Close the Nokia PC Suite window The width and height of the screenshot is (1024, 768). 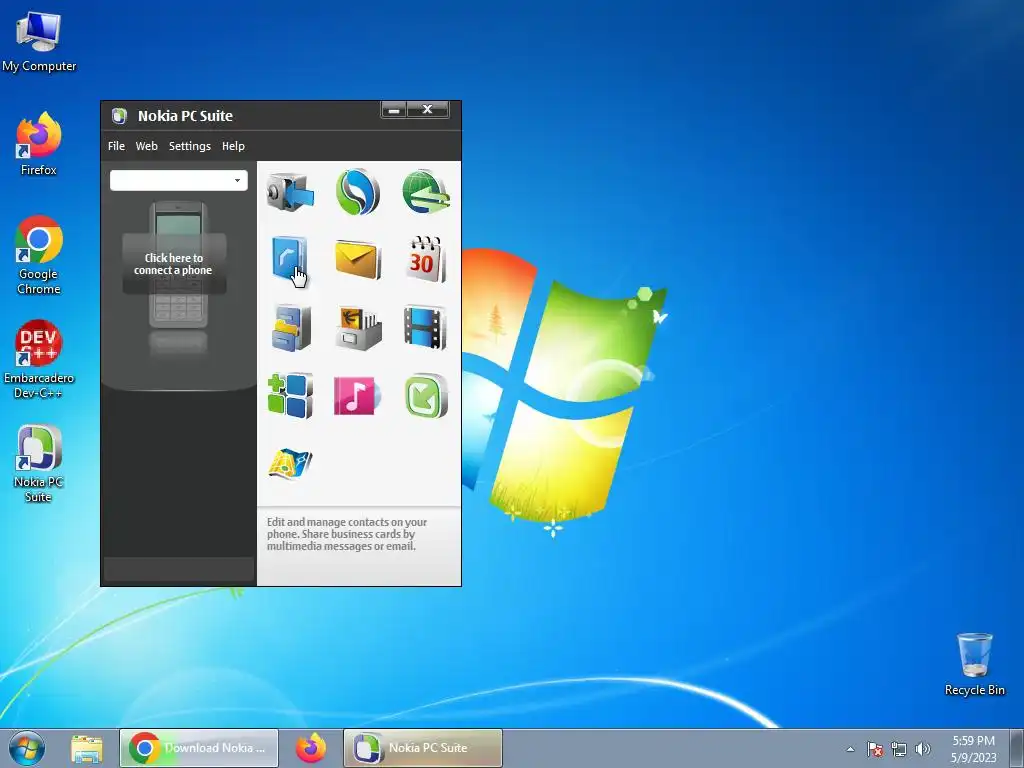[428, 110]
